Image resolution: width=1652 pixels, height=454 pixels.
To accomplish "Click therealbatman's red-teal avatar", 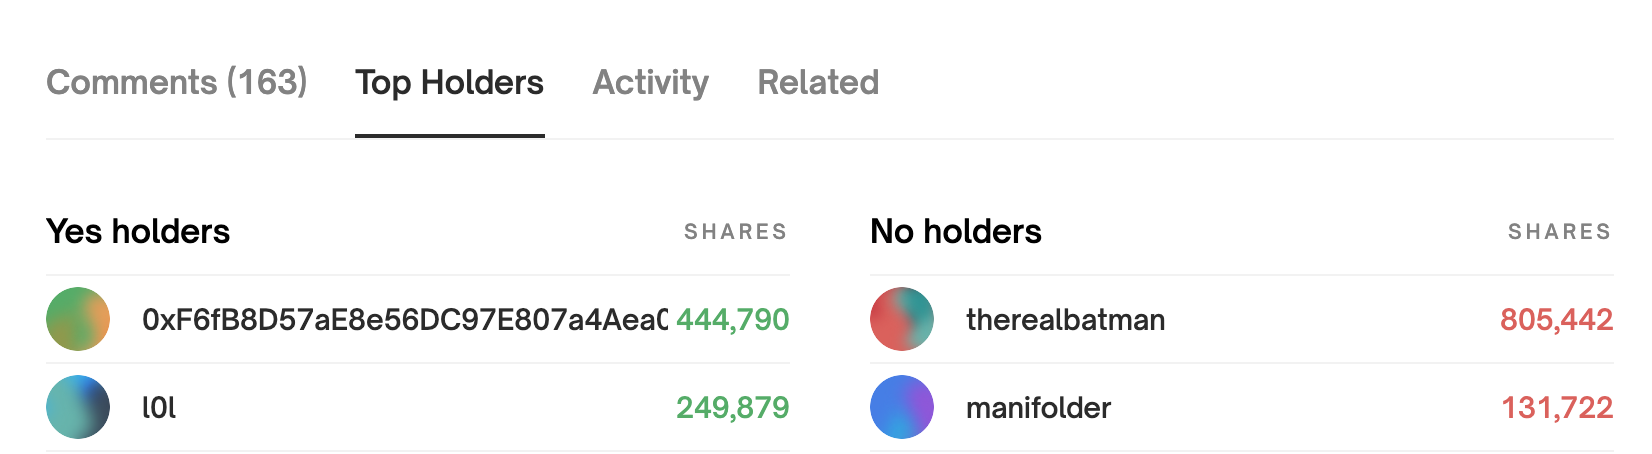I will [x=902, y=319].
